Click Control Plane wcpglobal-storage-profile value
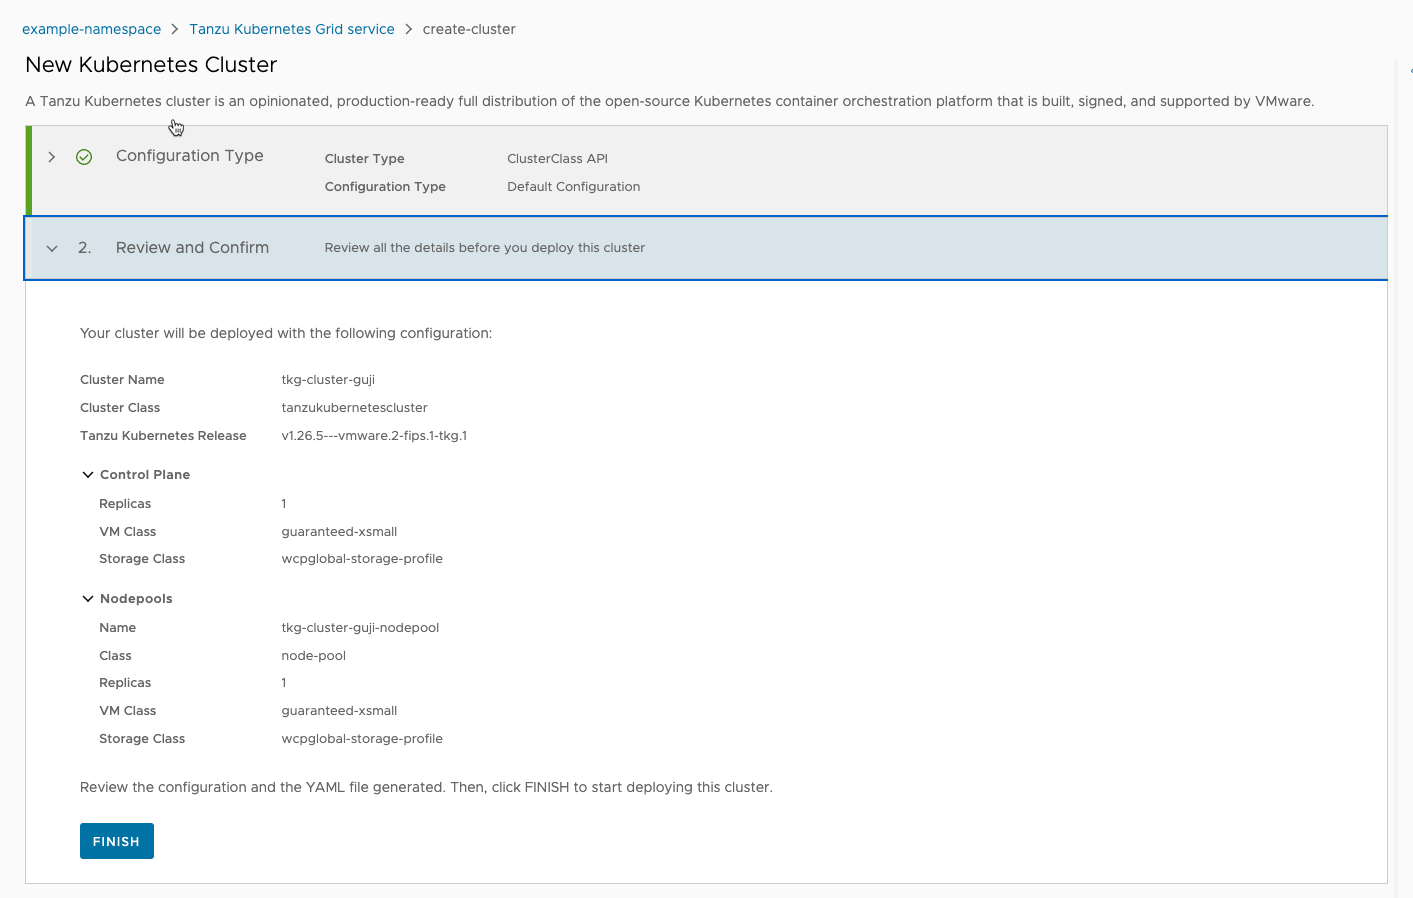 (x=362, y=559)
